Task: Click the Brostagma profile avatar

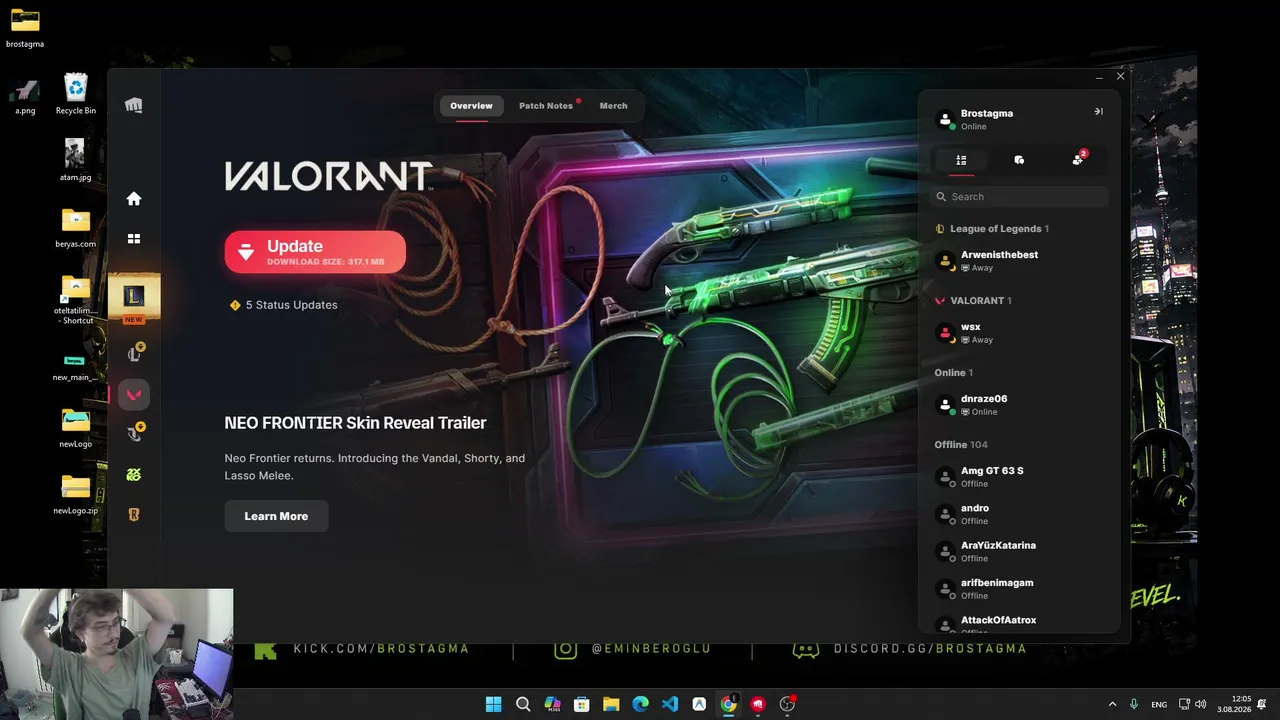Action: point(945,119)
